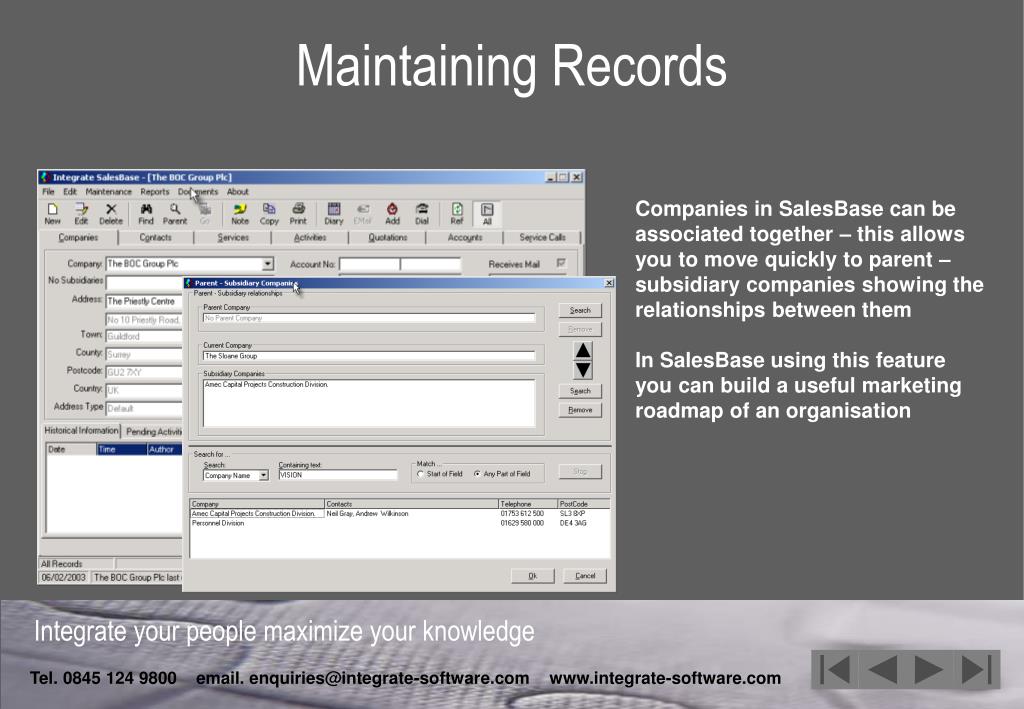Switch to the Services tab
The width and height of the screenshot is (1024, 709).
[233, 238]
